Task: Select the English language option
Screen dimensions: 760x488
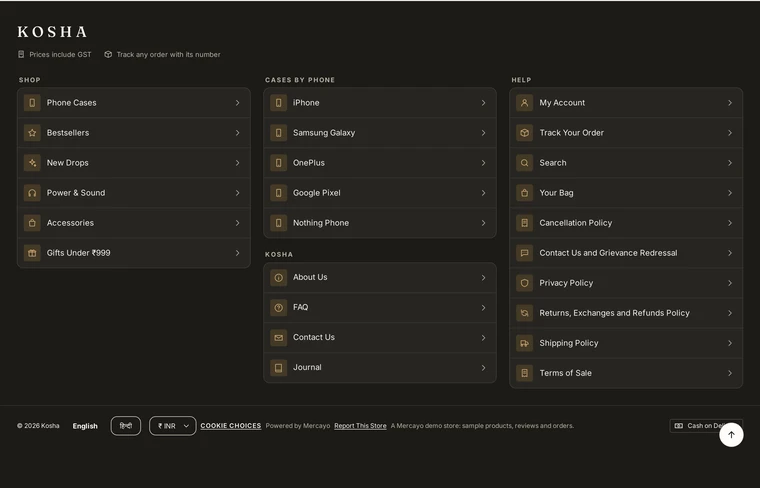Action: pyautogui.click(x=85, y=426)
